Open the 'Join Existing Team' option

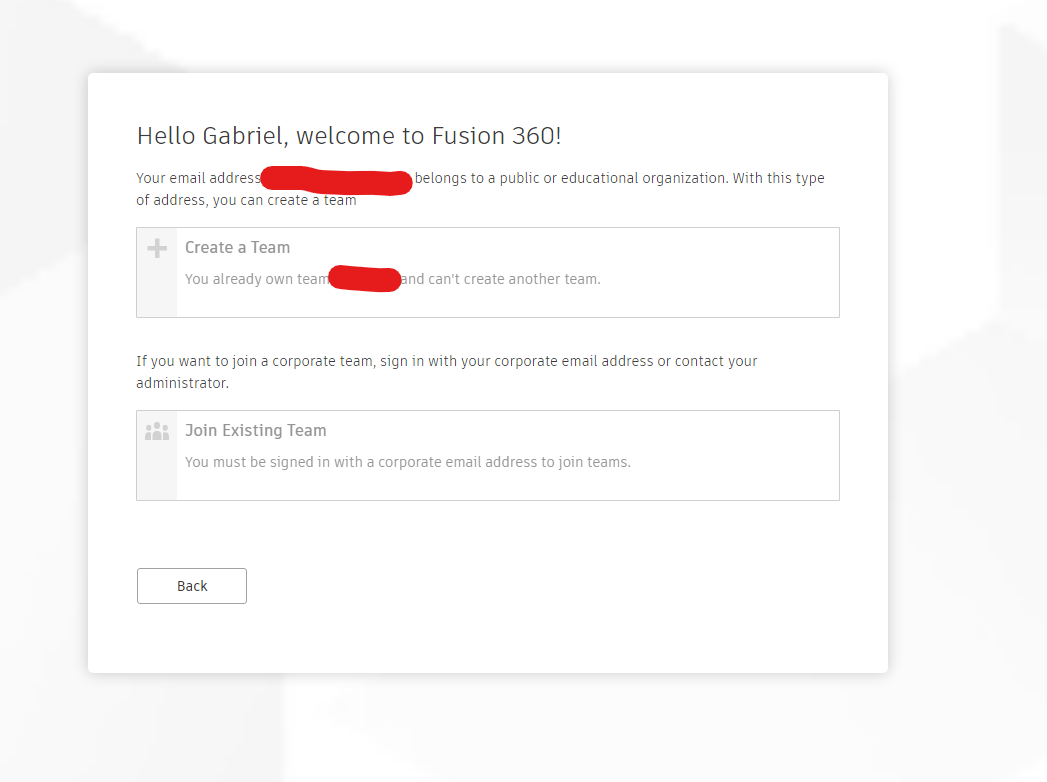coord(487,455)
